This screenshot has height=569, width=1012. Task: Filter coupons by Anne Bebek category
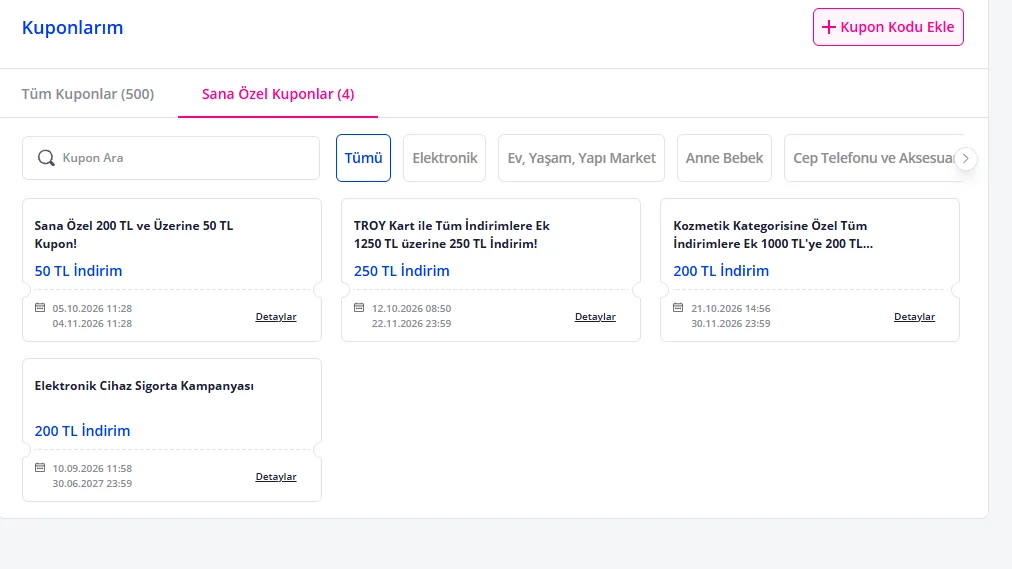pyautogui.click(x=724, y=158)
